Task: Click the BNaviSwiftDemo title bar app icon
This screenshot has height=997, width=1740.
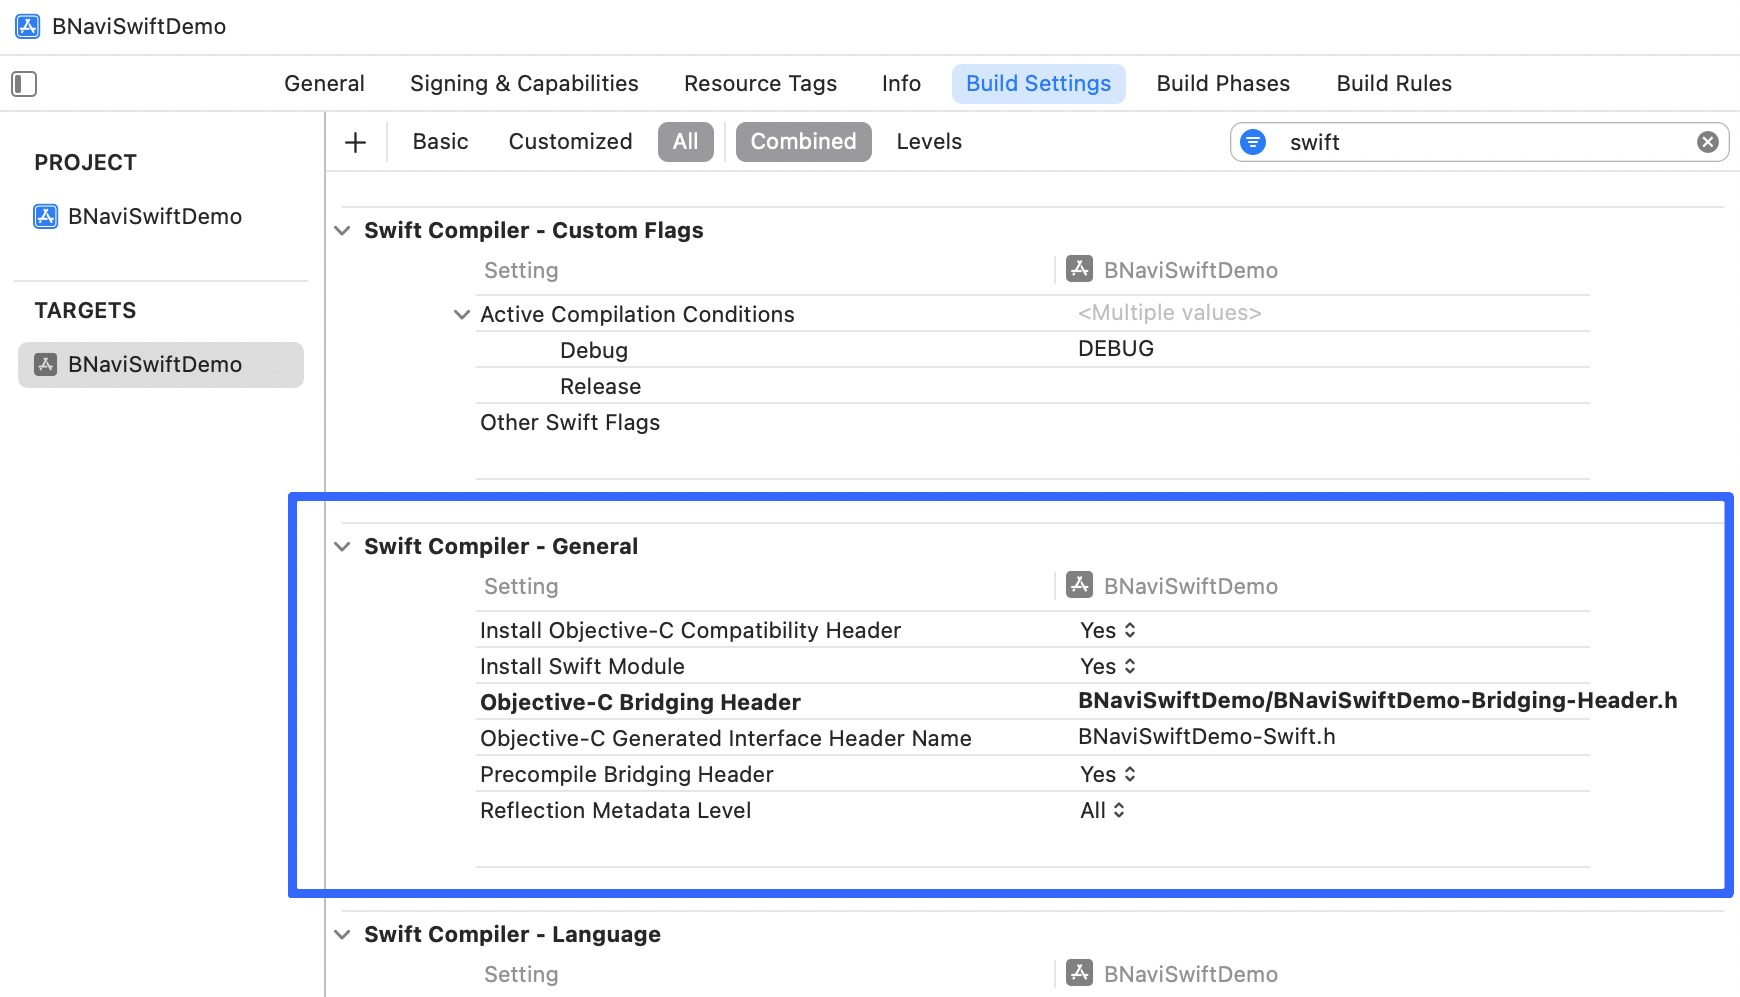Action: (x=28, y=26)
